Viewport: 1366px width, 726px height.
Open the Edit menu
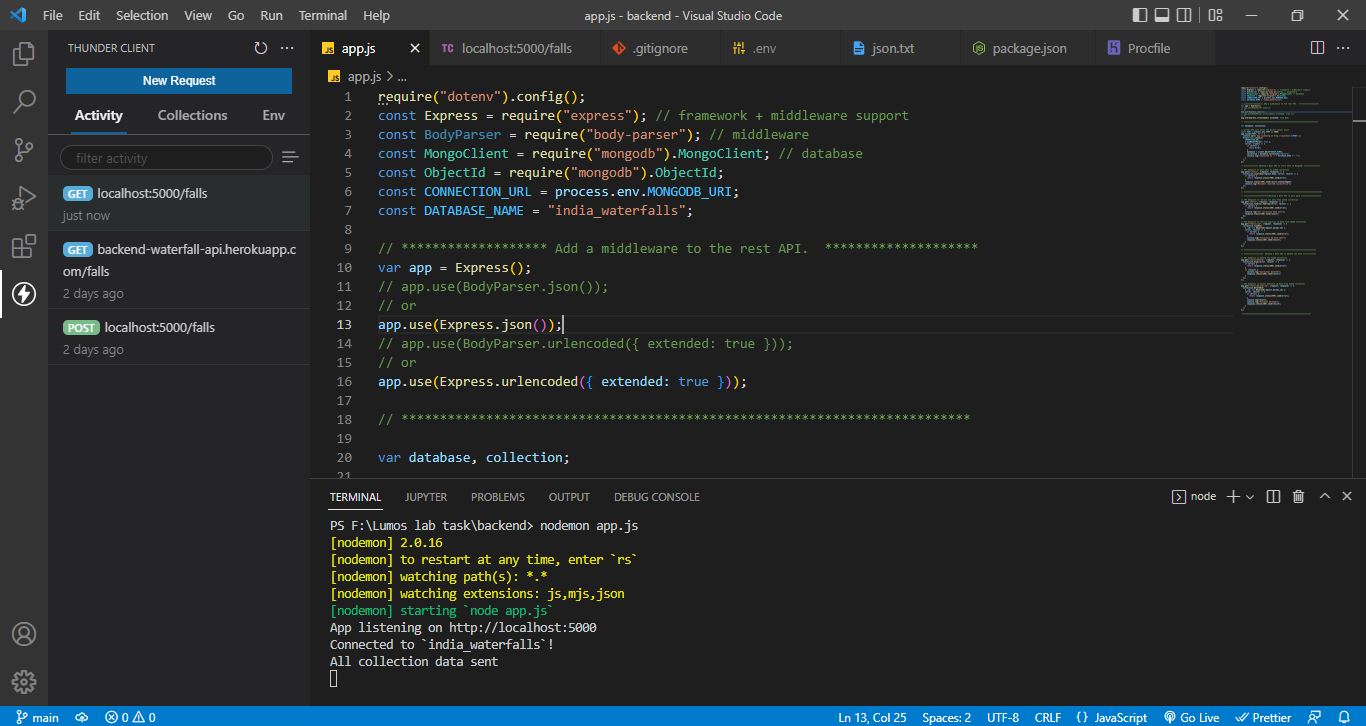click(x=89, y=15)
